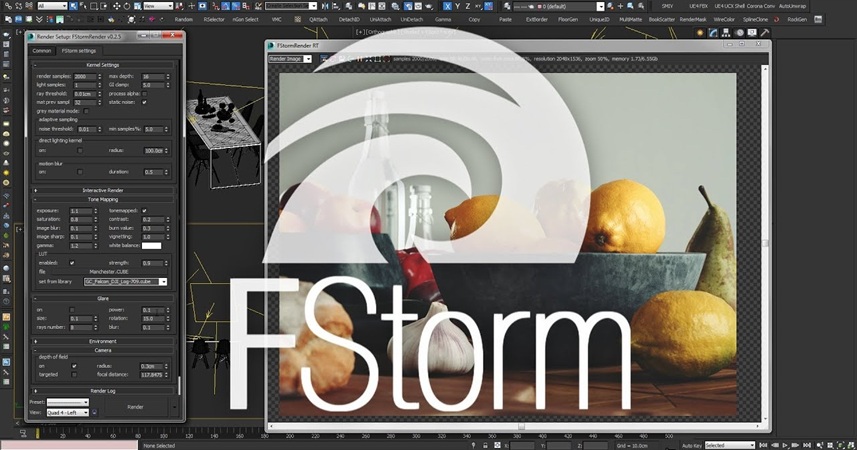Image resolution: width=857 pixels, height=450 pixels.
Task: Switch to the FStorm settings tab
Action: (79, 51)
